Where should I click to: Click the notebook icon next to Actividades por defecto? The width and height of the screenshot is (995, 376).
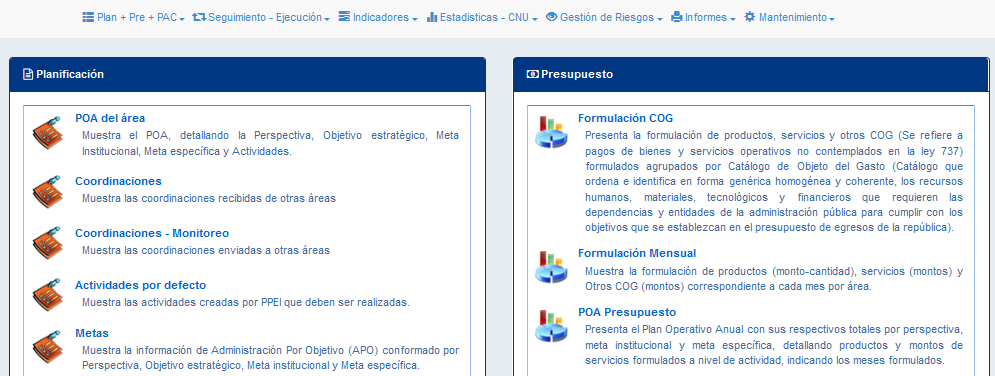click(48, 295)
